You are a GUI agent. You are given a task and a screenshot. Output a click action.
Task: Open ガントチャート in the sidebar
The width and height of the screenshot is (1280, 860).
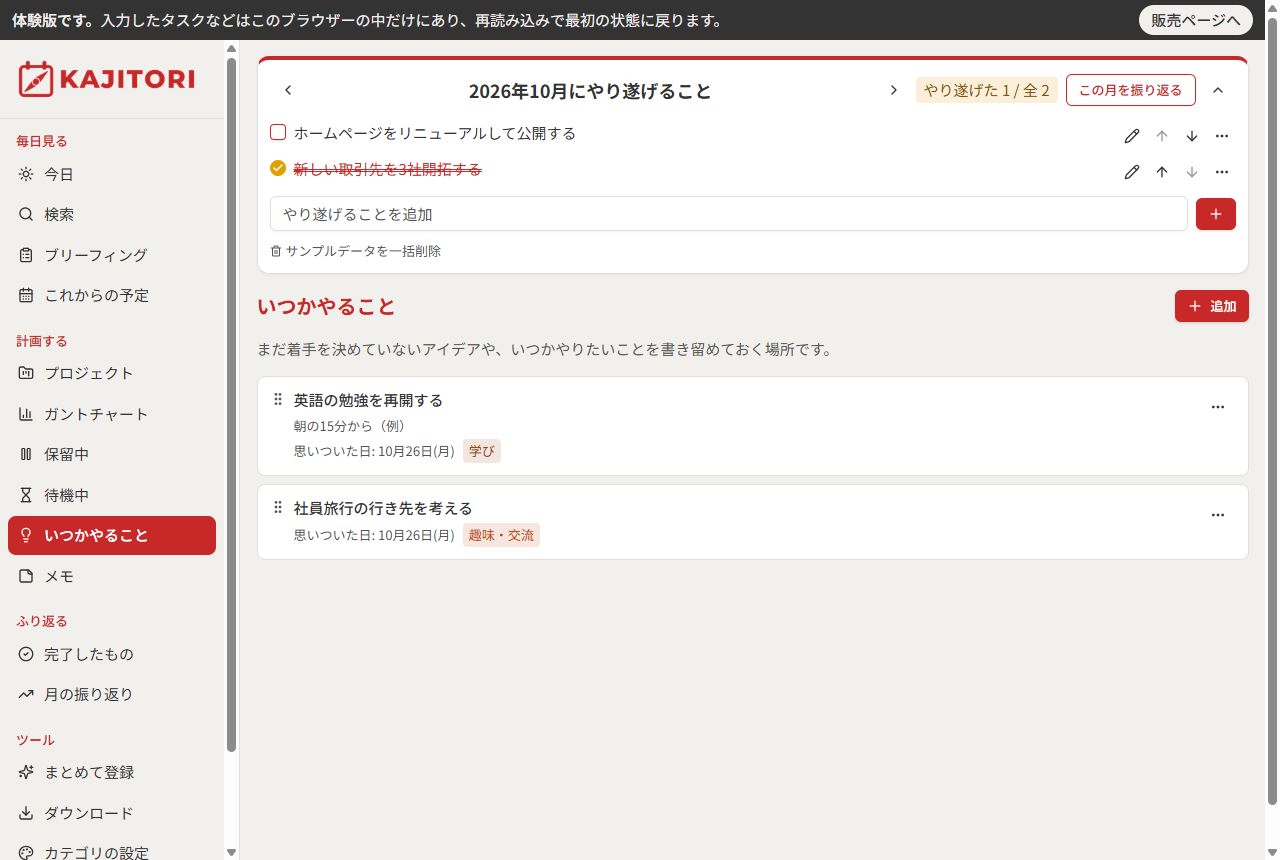point(112,414)
